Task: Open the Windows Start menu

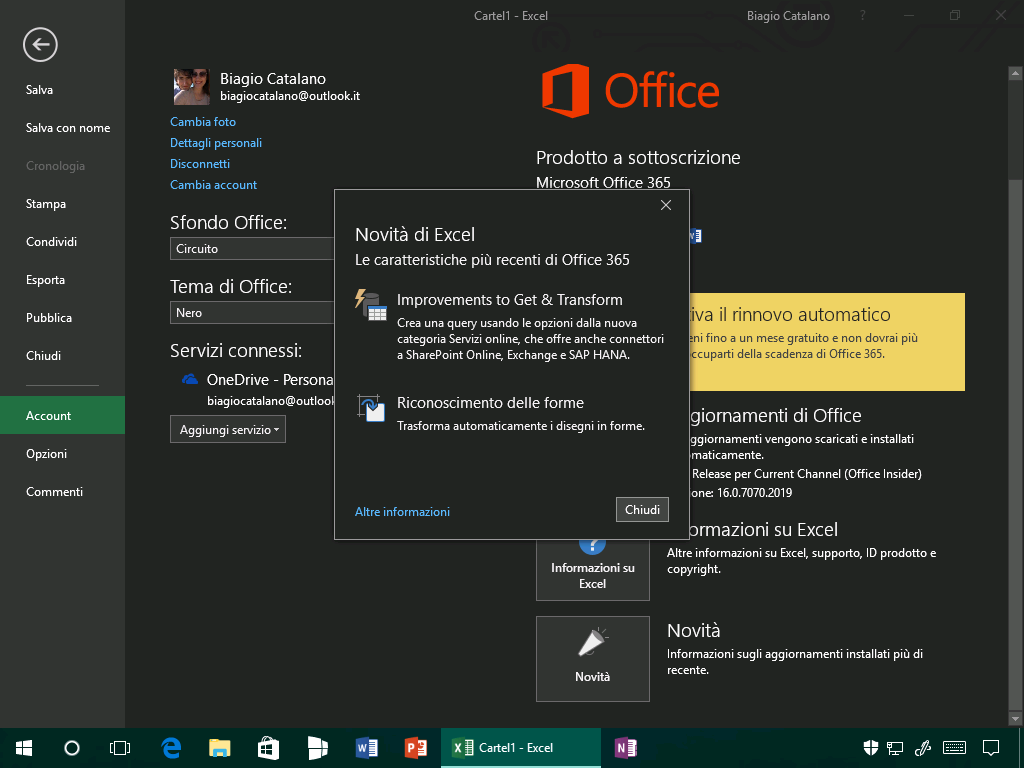Action: 24,748
